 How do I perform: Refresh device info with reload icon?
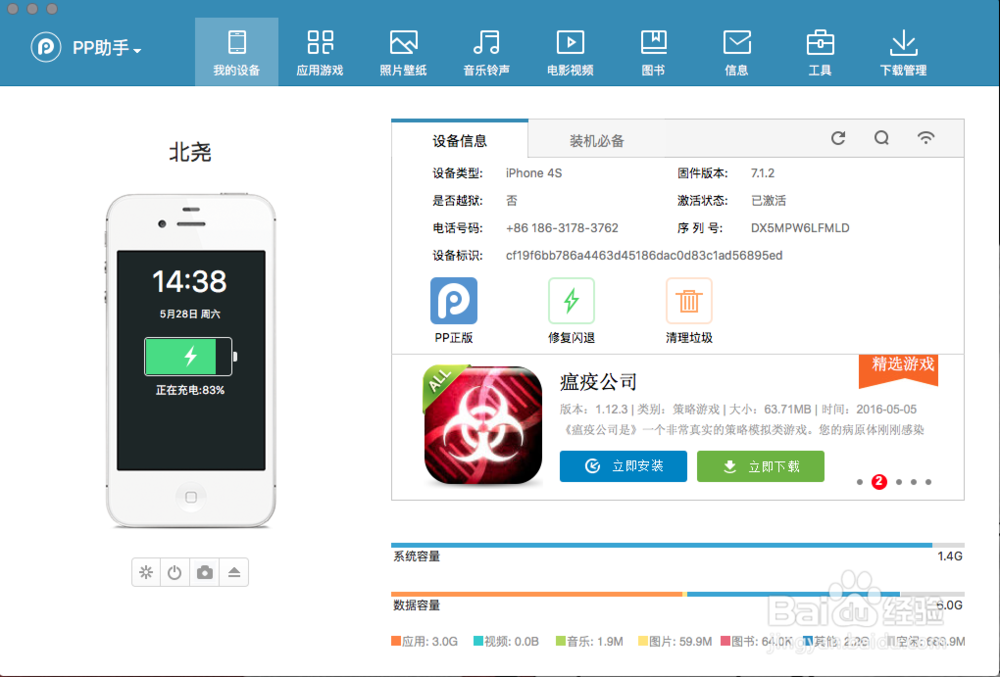pos(838,138)
